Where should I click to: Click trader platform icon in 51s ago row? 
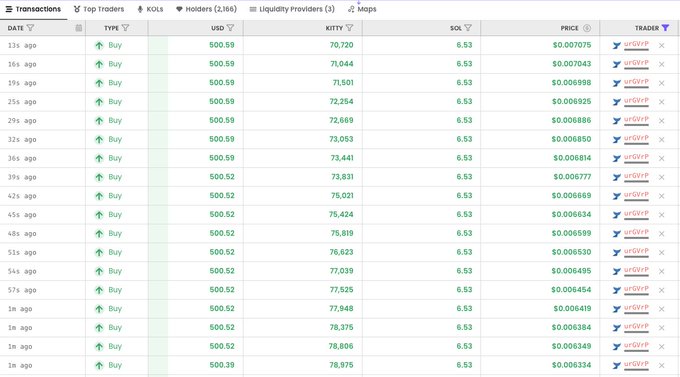617,252
